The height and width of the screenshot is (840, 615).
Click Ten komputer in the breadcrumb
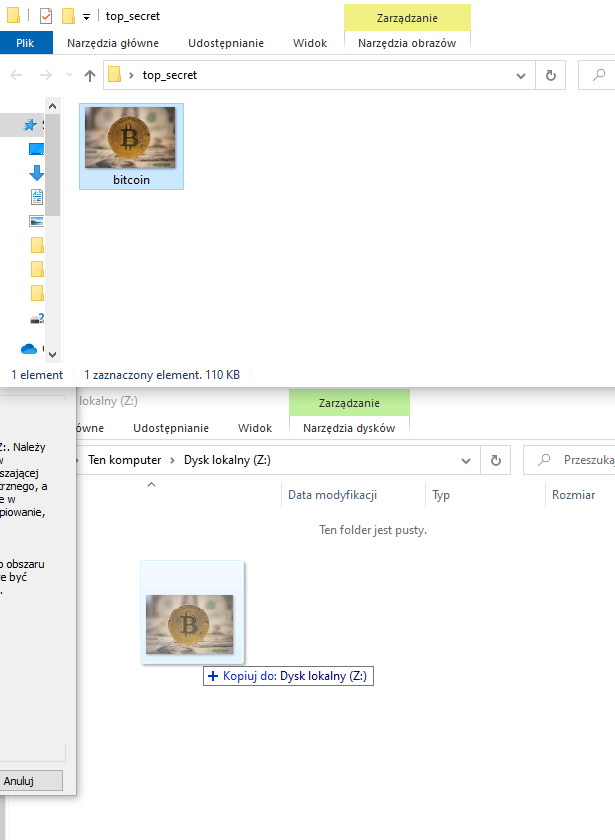pyautogui.click(x=124, y=460)
